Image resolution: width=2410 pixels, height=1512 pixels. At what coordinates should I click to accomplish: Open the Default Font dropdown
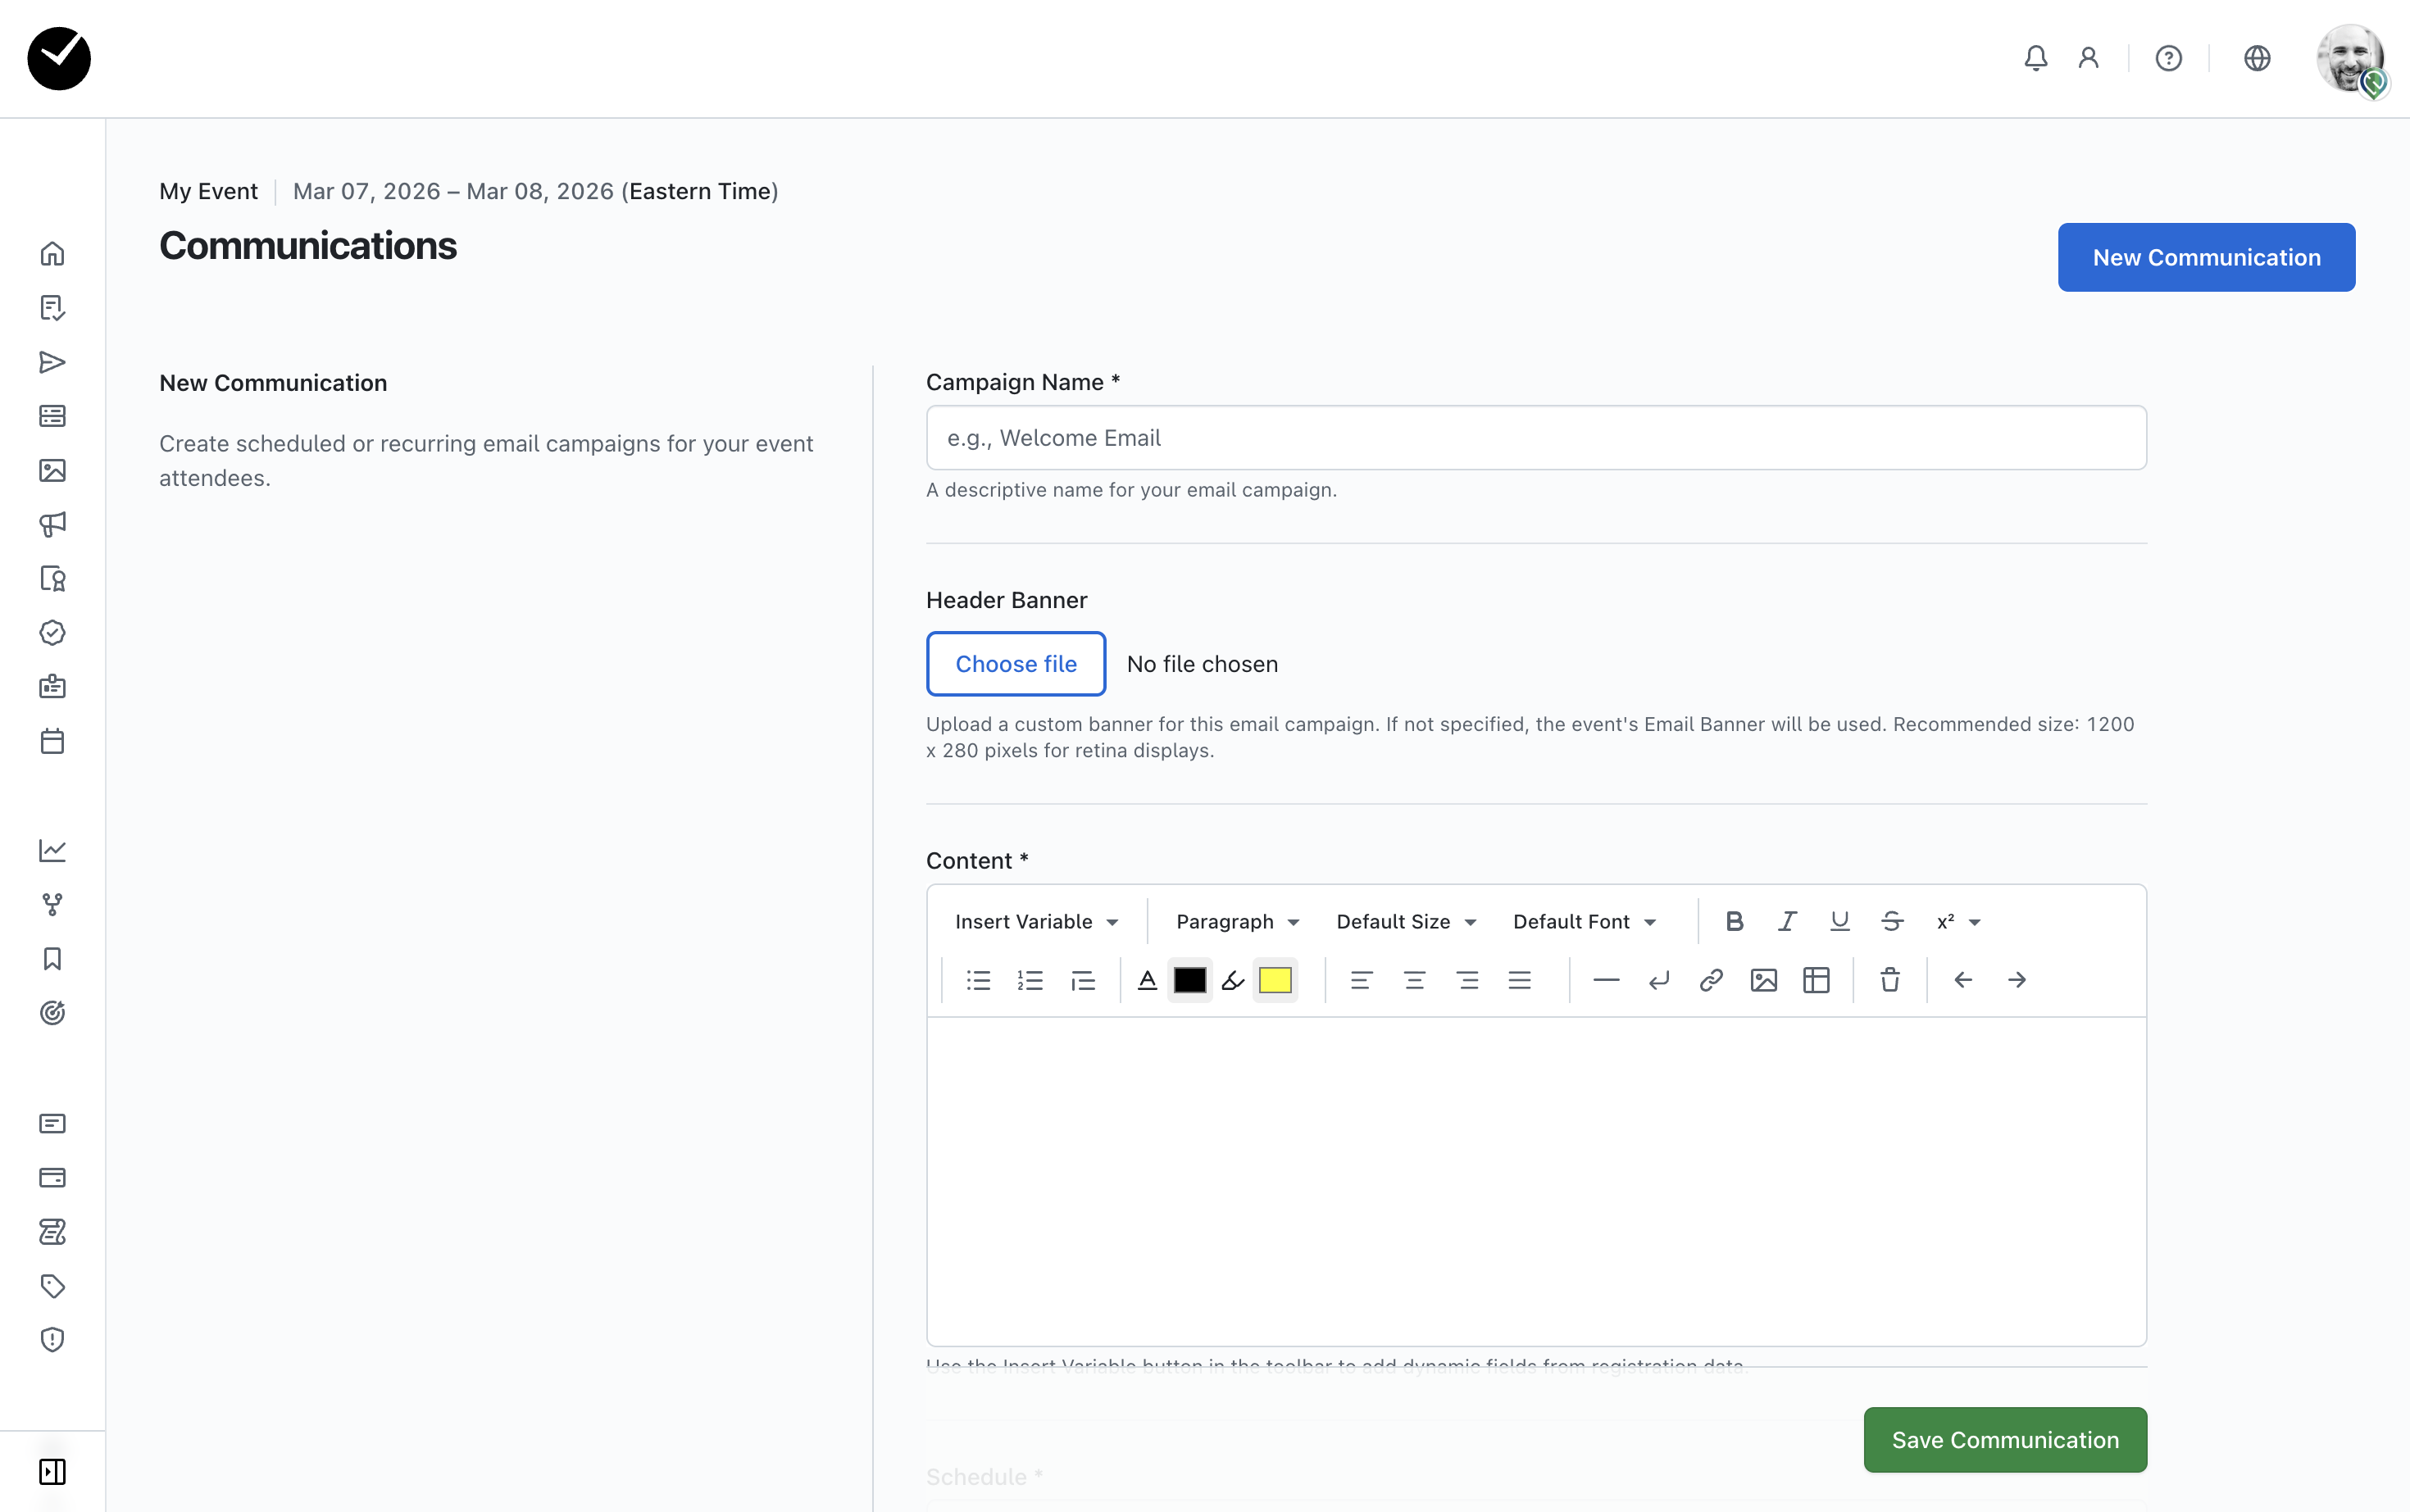1584,921
